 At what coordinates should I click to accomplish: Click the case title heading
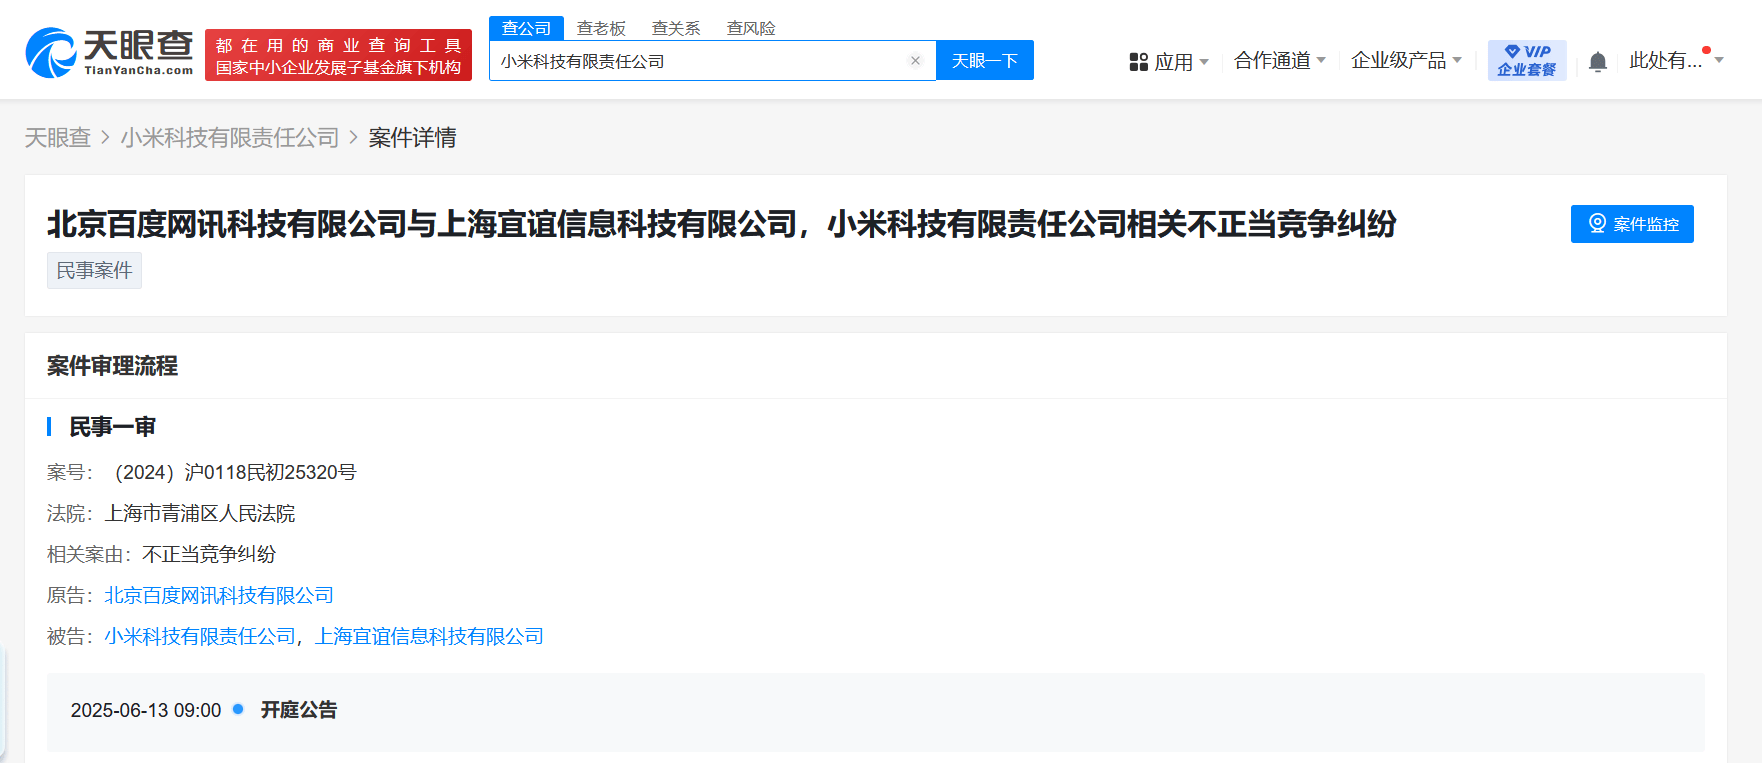pyautogui.click(x=721, y=224)
